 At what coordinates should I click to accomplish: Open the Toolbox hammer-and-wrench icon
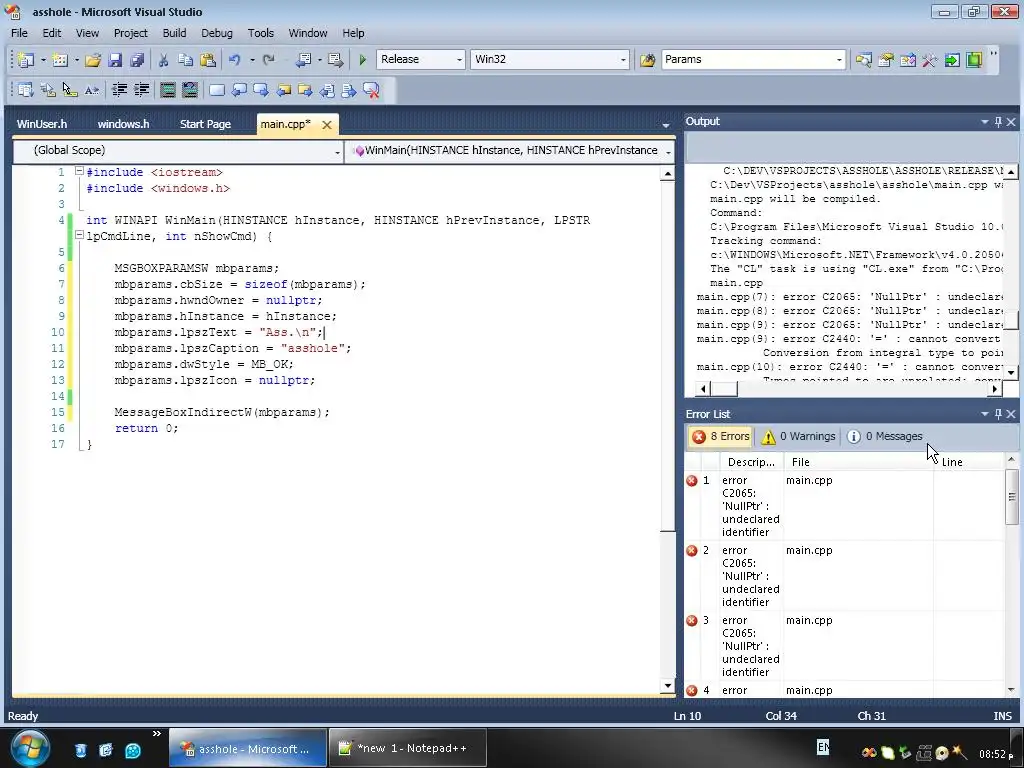[x=930, y=60]
